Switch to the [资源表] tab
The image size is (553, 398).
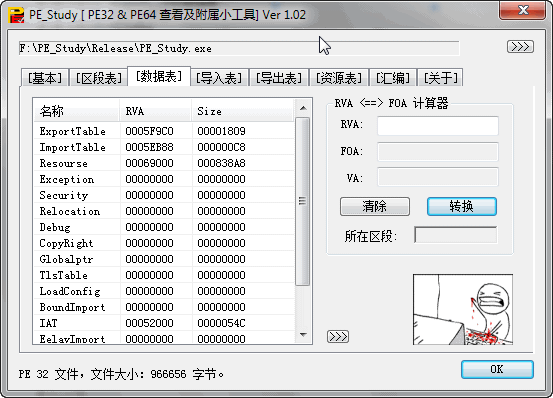click(x=339, y=78)
